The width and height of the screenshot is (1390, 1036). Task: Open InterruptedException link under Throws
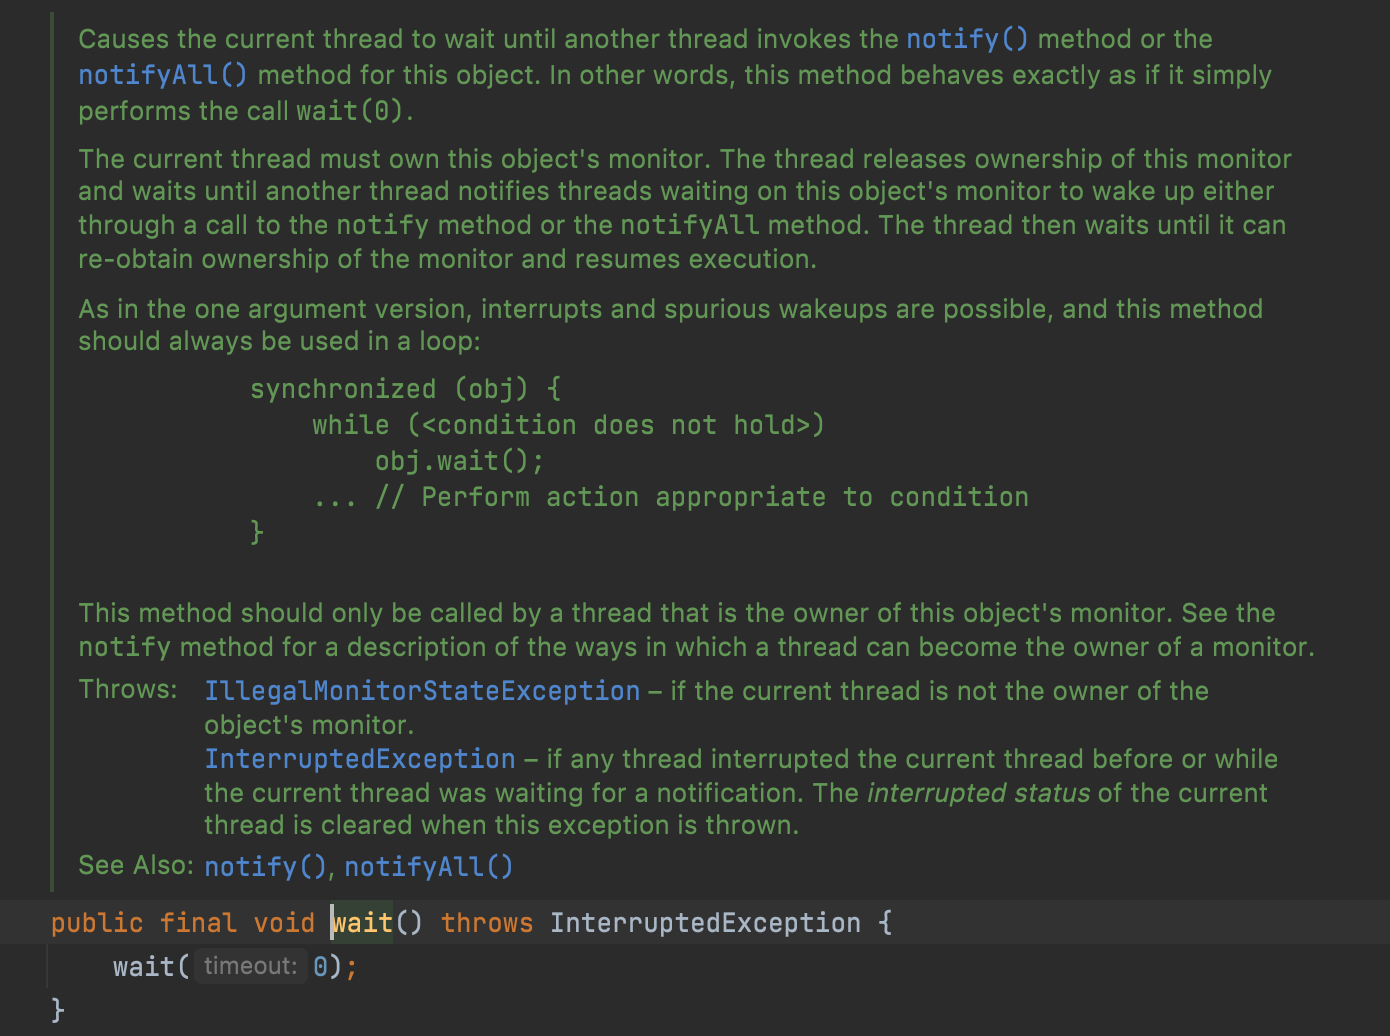360,759
